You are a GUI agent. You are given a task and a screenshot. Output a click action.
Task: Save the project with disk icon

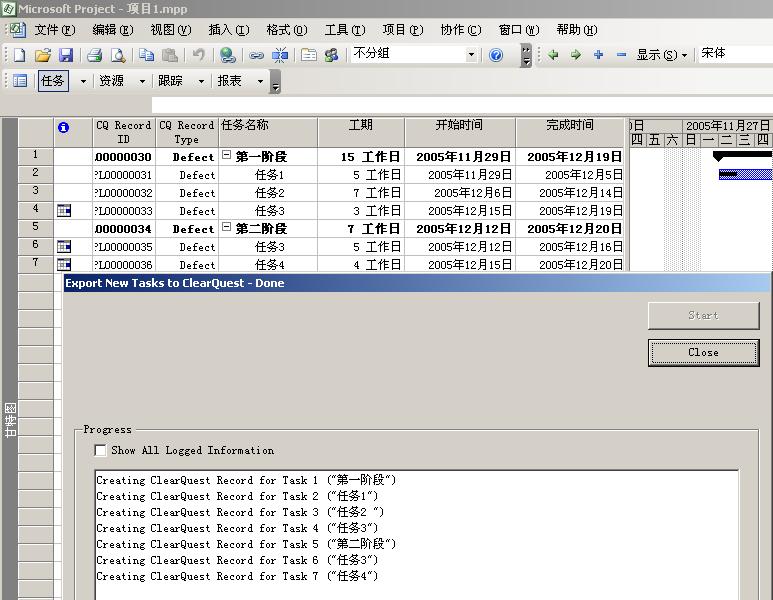point(66,54)
